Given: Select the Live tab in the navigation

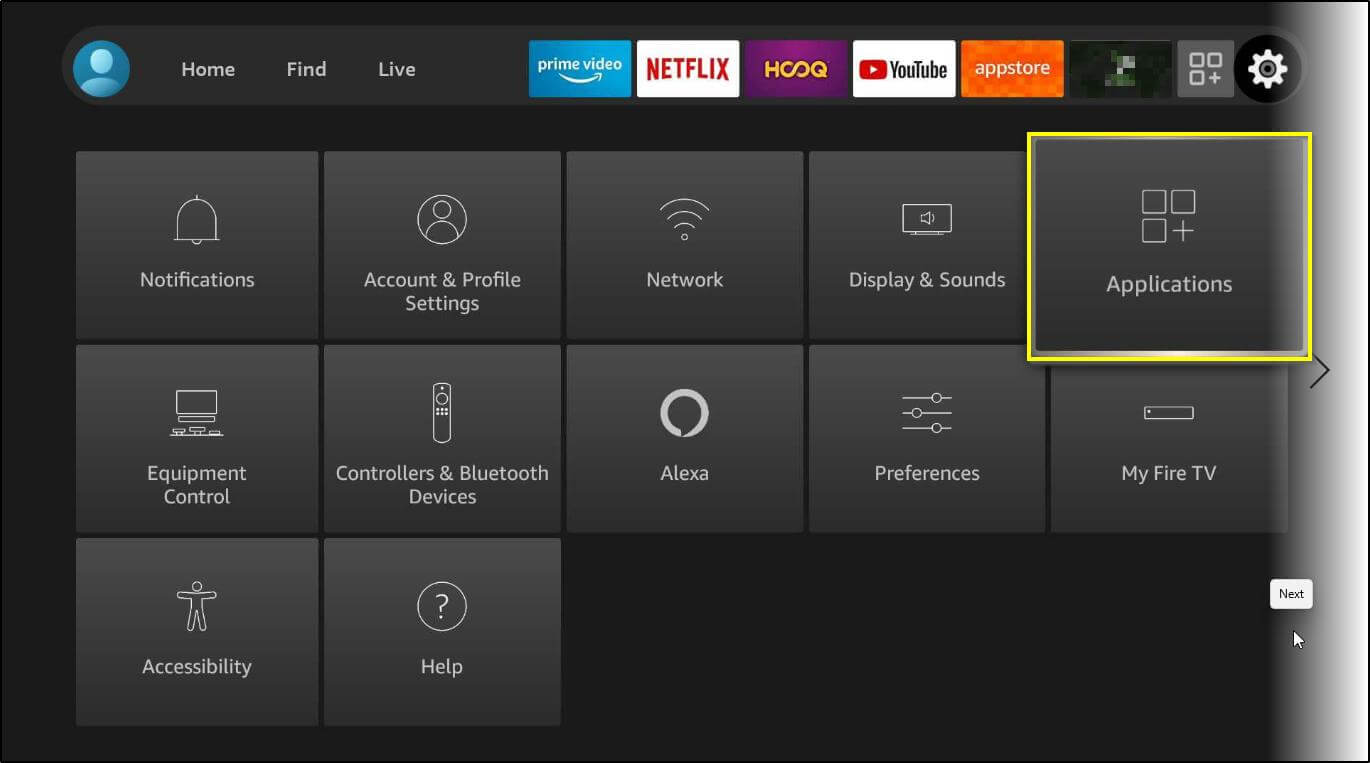Looking at the screenshot, I should click(396, 68).
